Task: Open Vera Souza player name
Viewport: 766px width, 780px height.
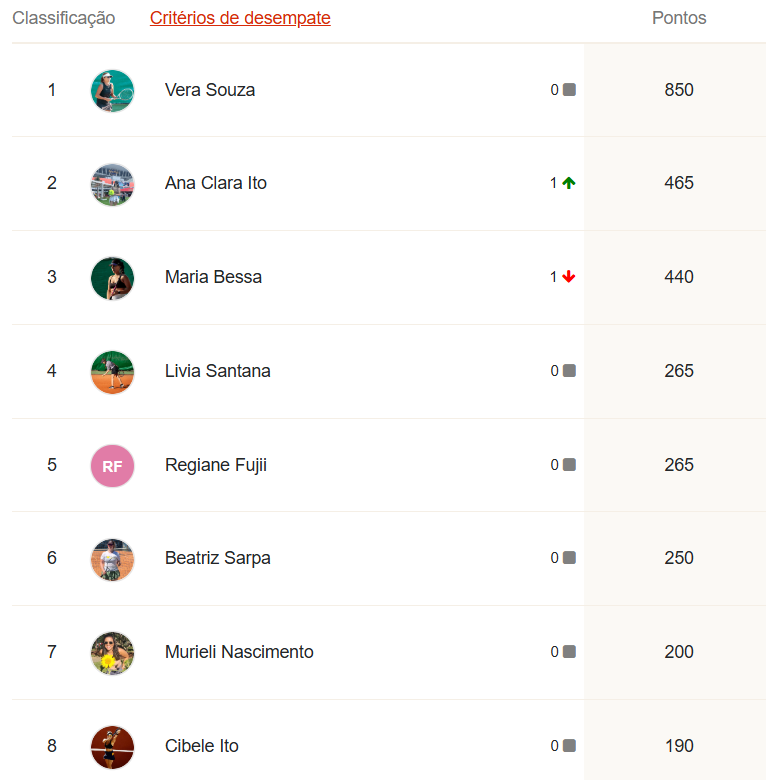Action: click(210, 90)
